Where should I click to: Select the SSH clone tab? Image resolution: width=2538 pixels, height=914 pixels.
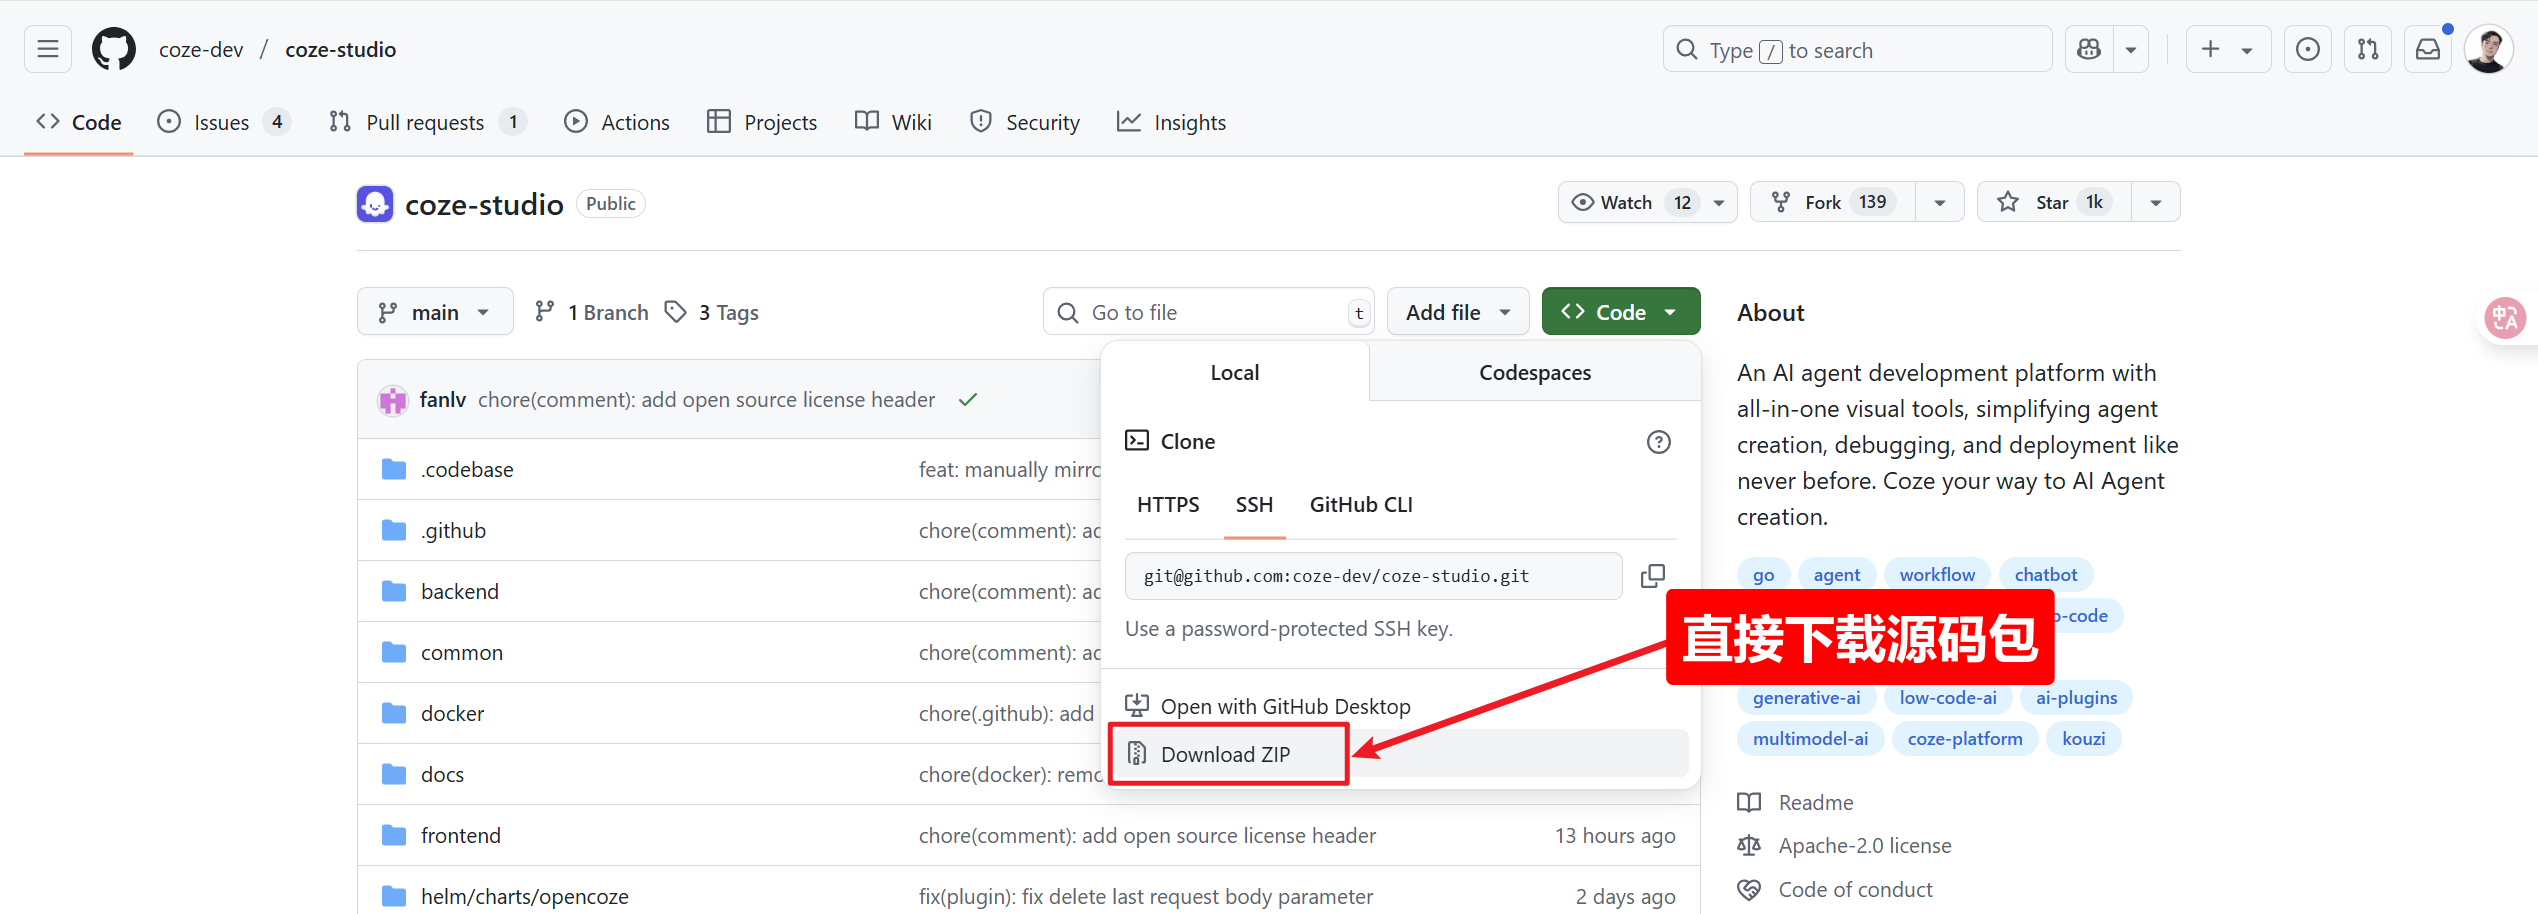1254,505
